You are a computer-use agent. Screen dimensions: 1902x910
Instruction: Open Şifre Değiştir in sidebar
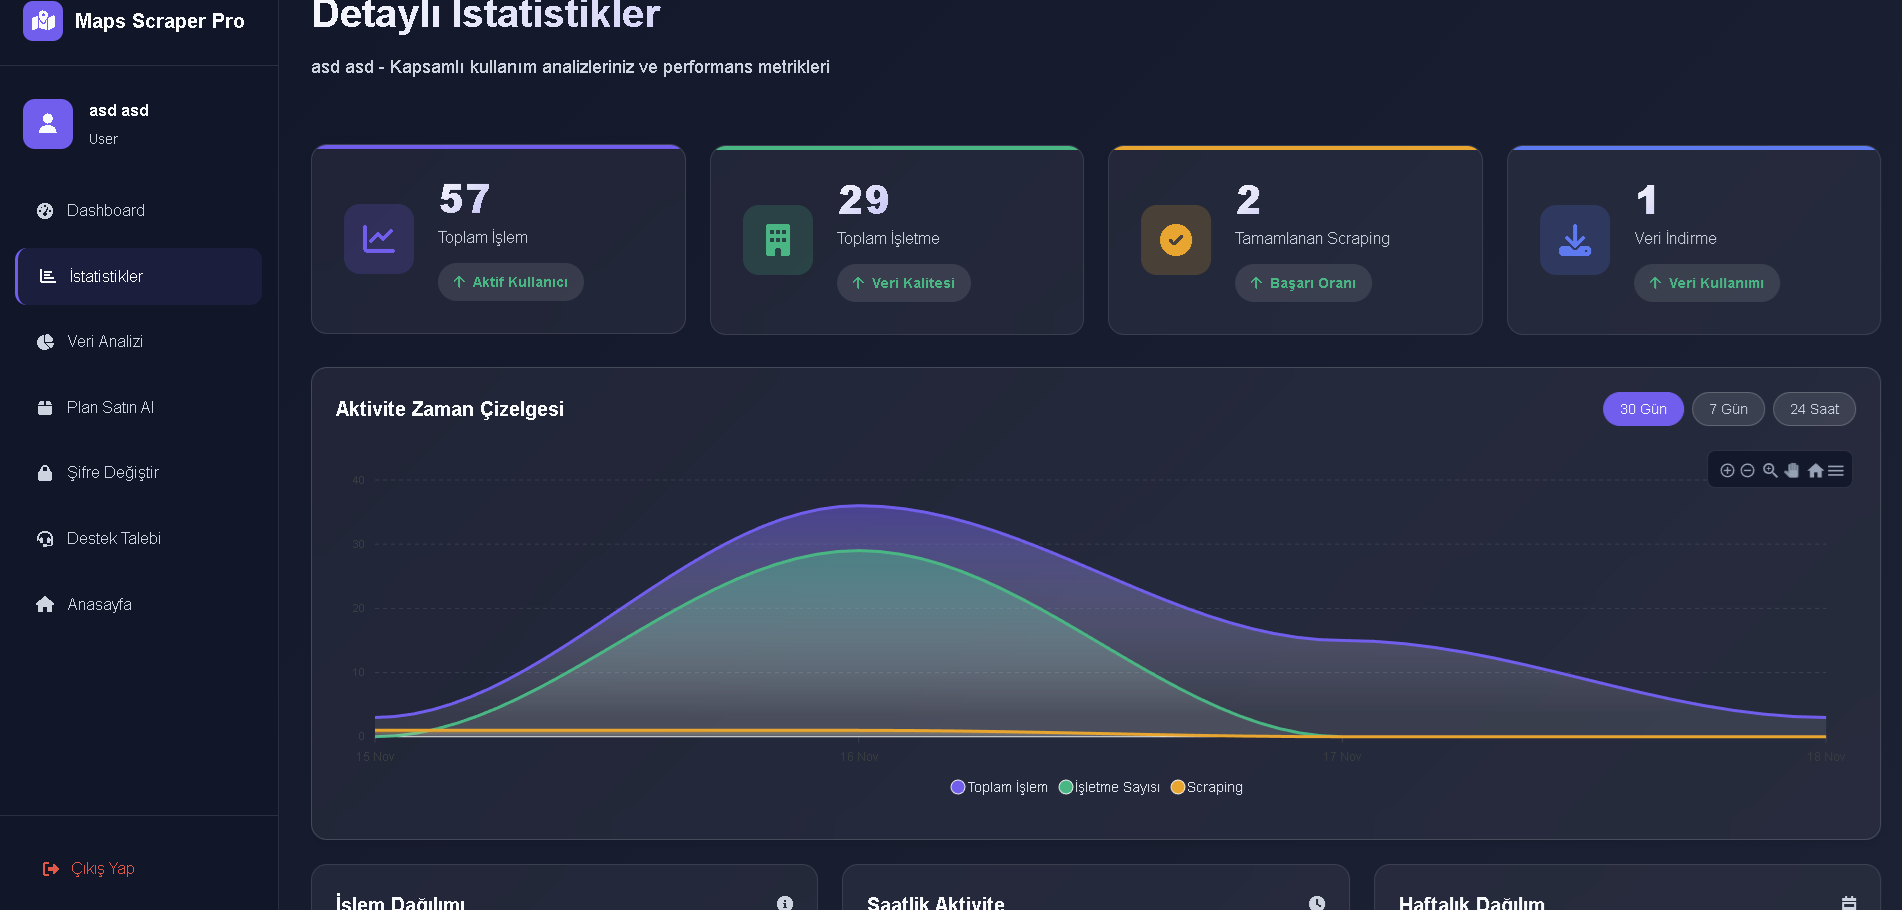pyautogui.click(x=139, y=473)
